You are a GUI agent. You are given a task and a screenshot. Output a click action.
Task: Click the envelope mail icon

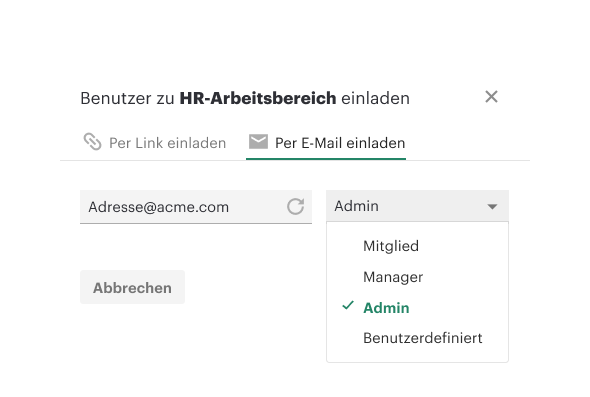pyautogui.click(x=258, y=142)
